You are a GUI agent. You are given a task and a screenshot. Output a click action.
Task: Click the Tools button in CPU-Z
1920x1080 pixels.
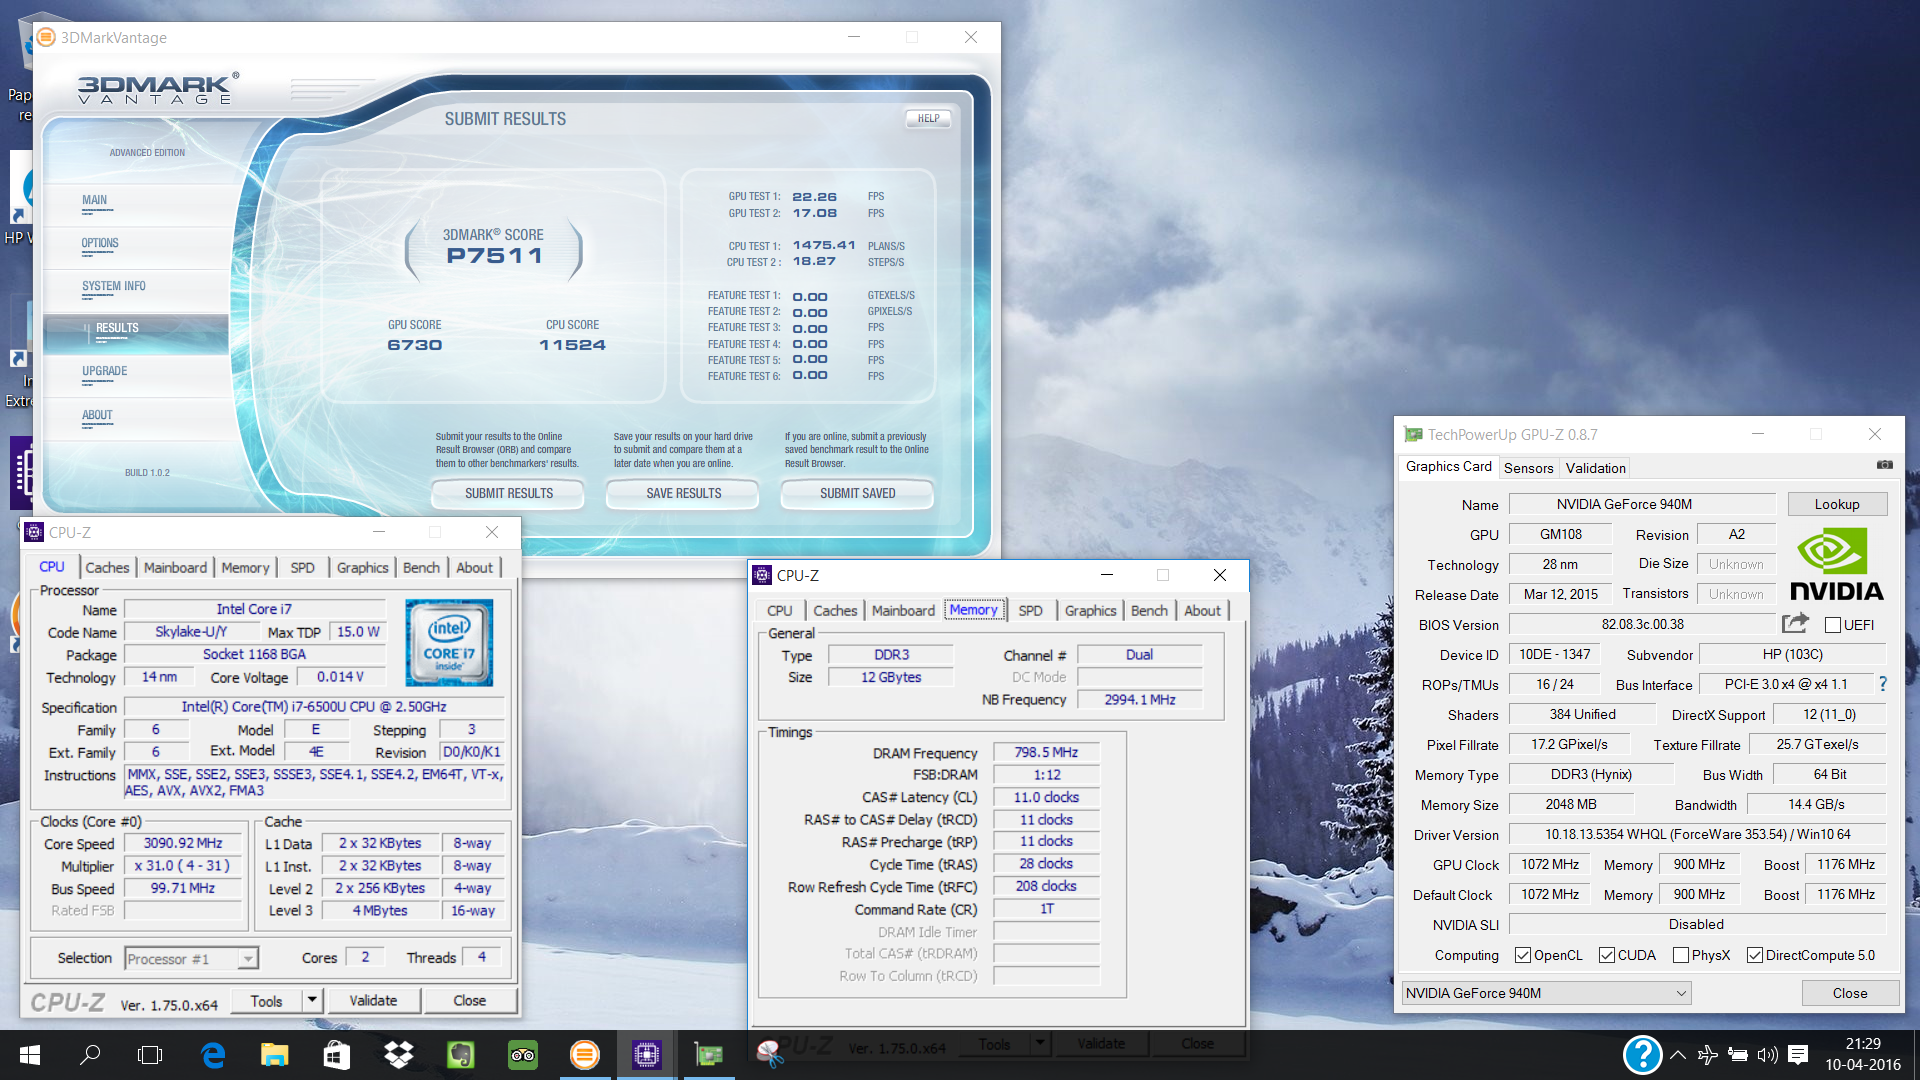click(266, 1000)
